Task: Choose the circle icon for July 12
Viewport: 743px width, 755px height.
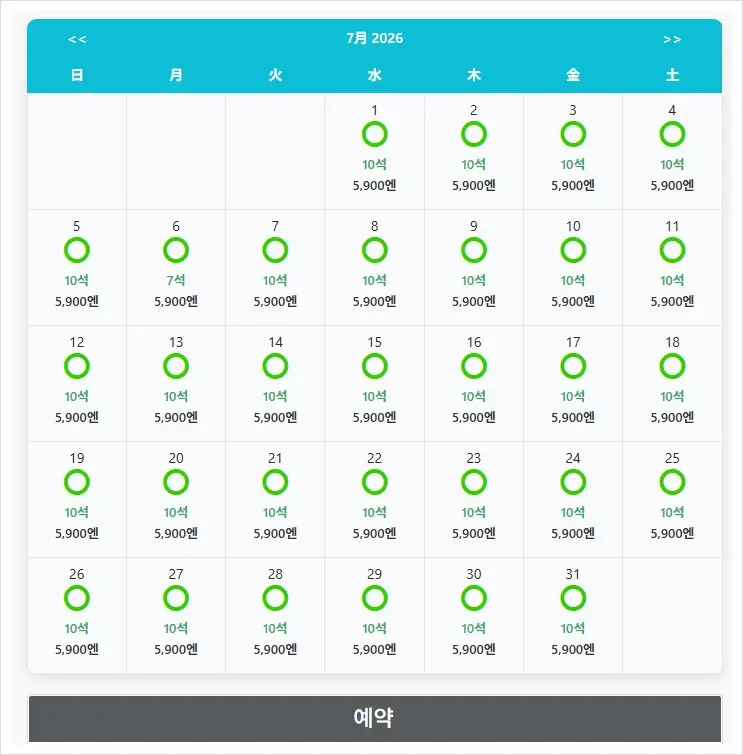Action: coord(77,366)
